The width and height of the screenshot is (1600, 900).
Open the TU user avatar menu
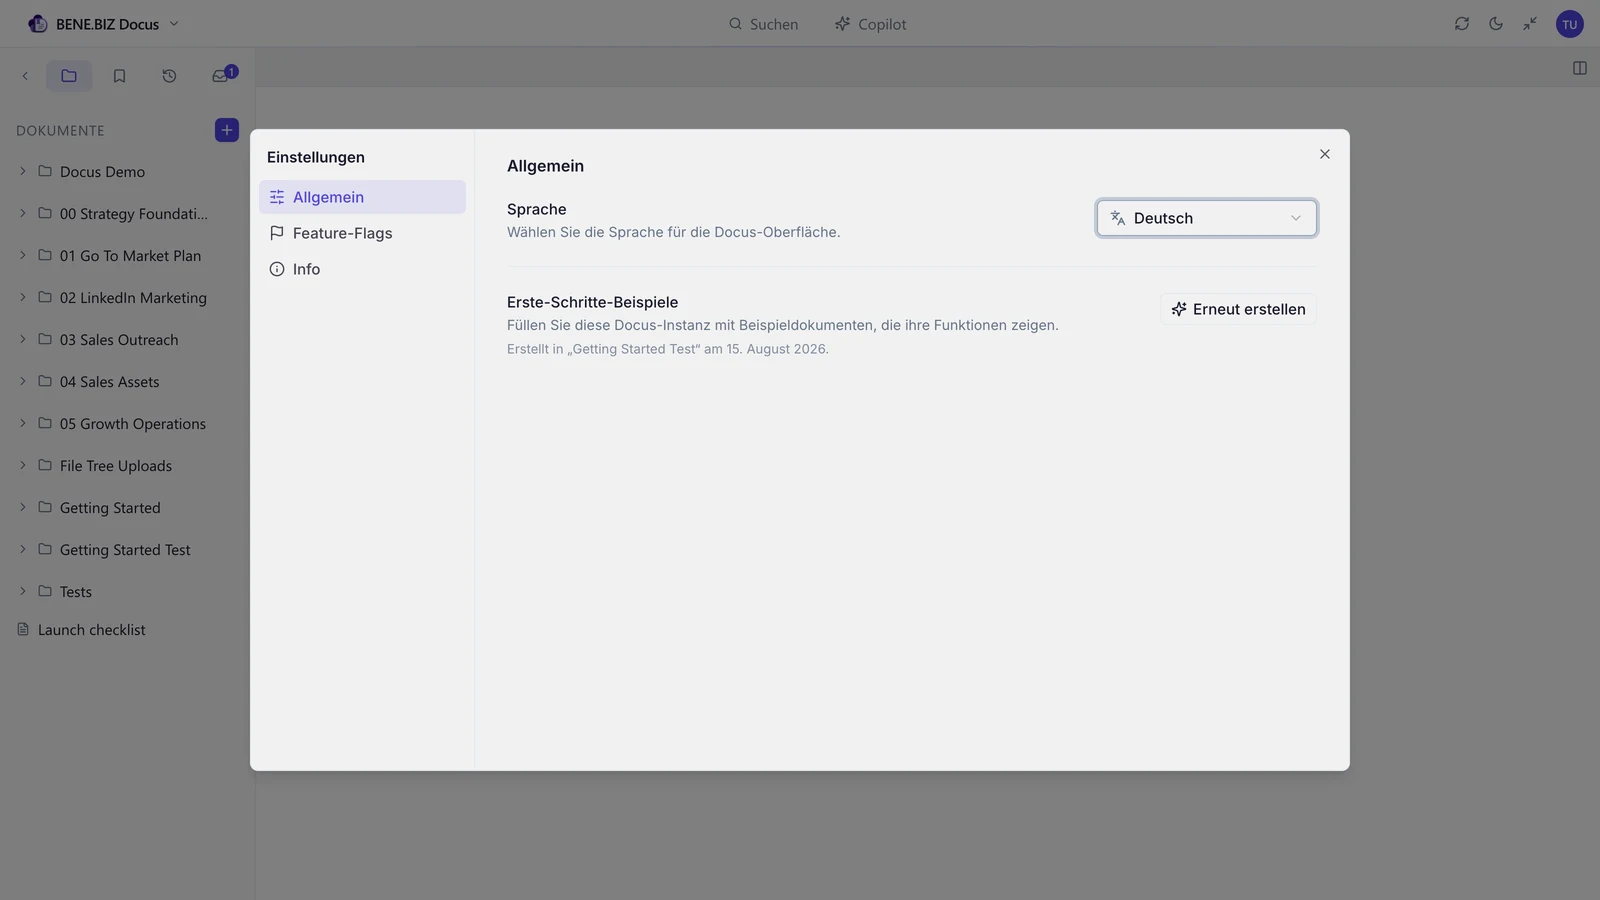point(1570,24)
